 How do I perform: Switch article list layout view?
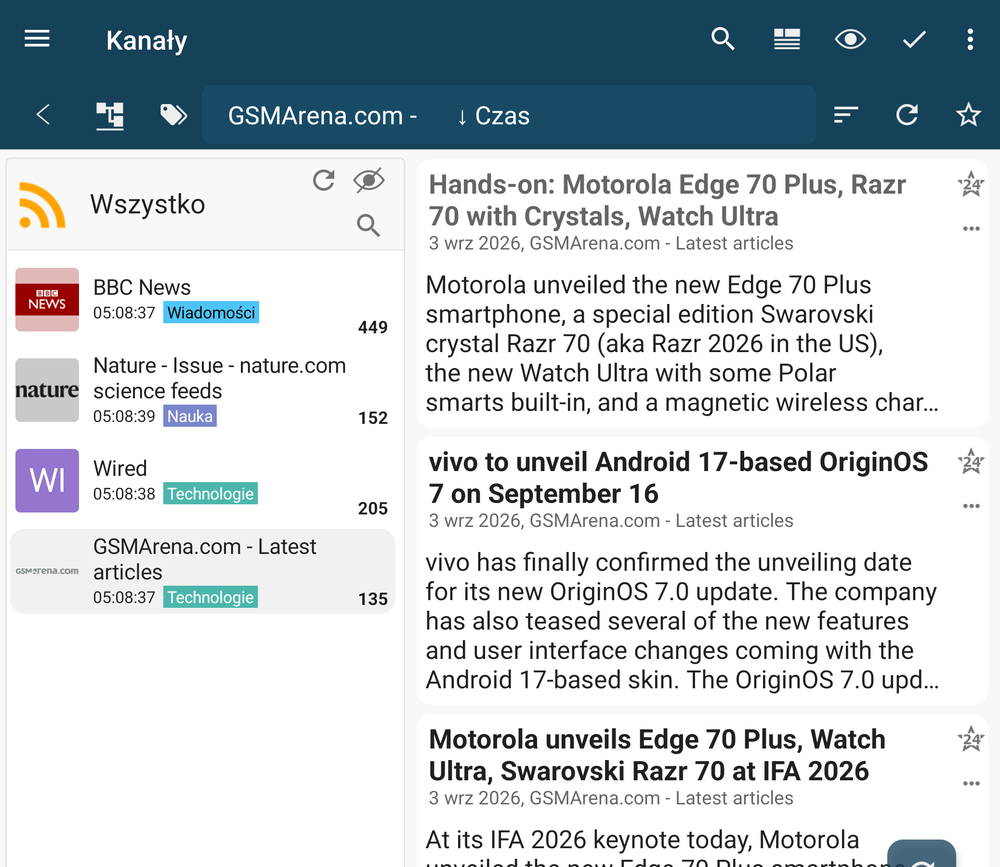coord(786,40)
